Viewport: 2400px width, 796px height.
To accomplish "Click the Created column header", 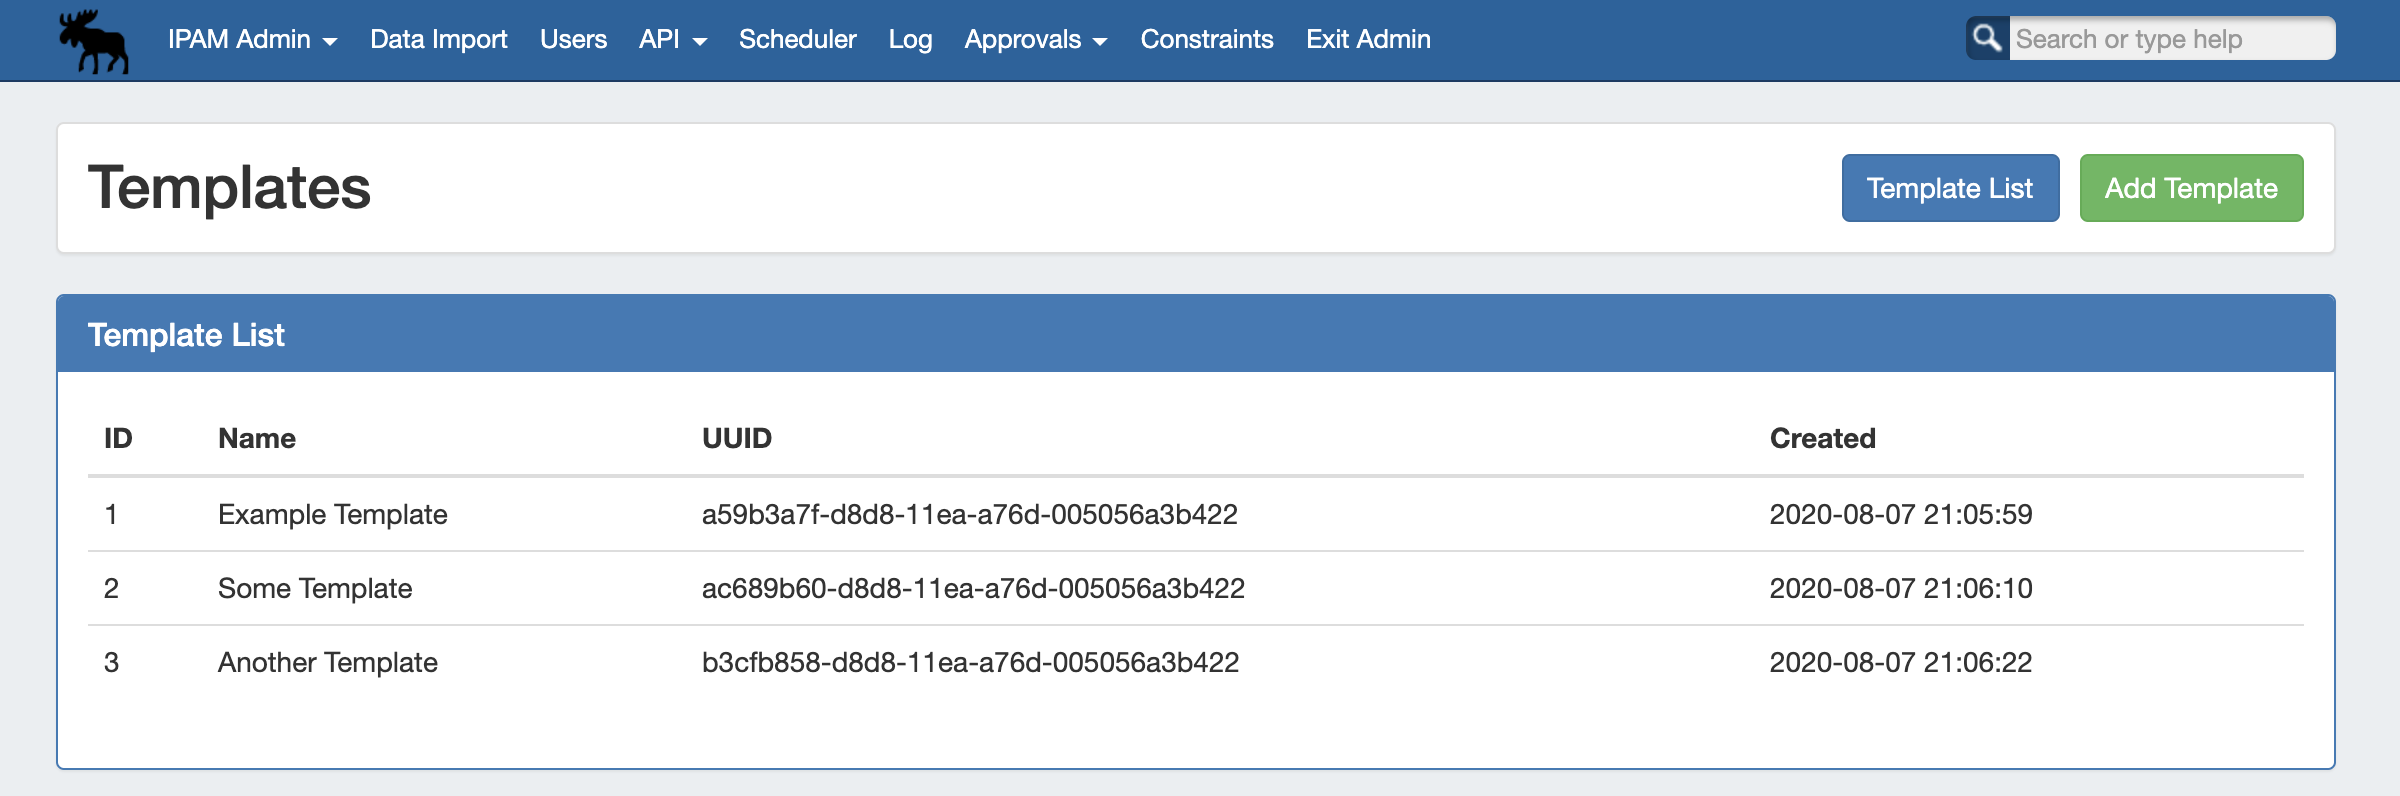I will (x=1822, y=438).
